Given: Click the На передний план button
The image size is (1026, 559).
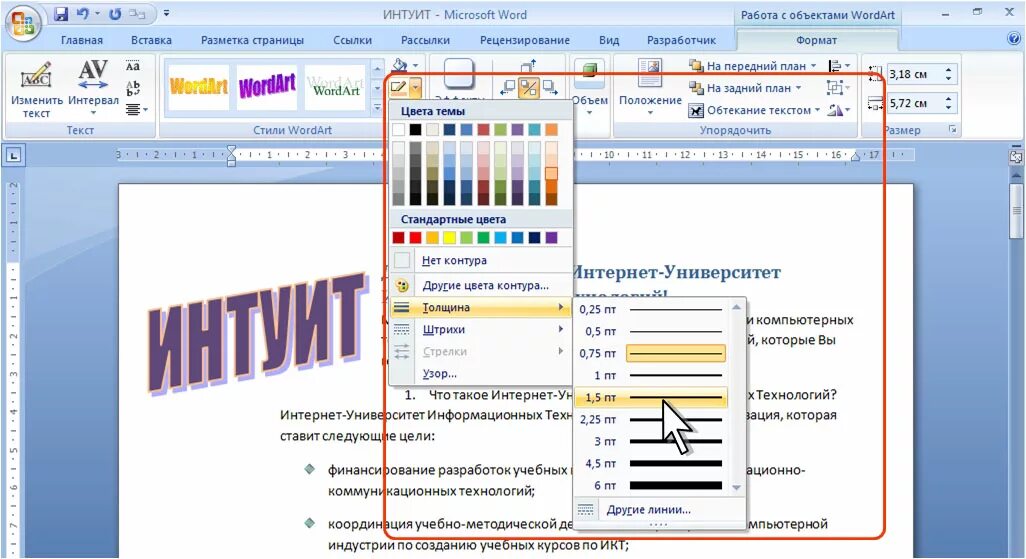Looking at the screenshot, I should pyautogui.click(x=747, y=65).
